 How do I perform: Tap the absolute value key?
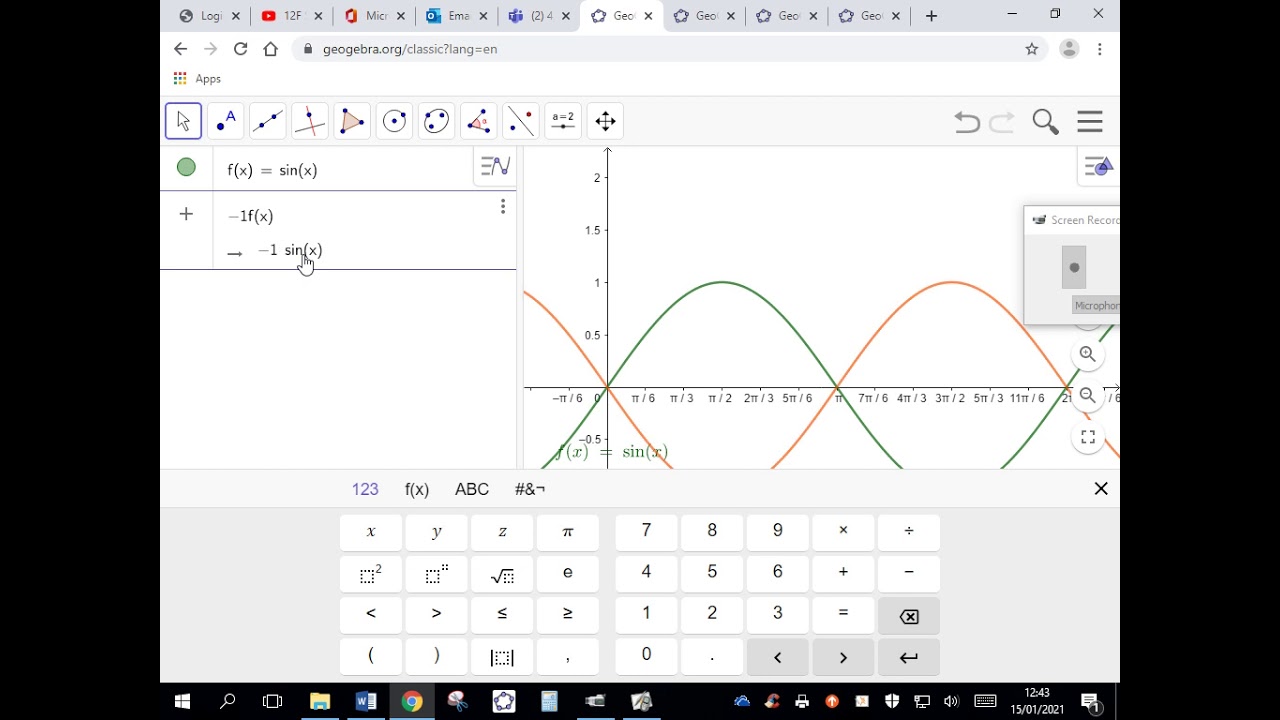point(502,656)
